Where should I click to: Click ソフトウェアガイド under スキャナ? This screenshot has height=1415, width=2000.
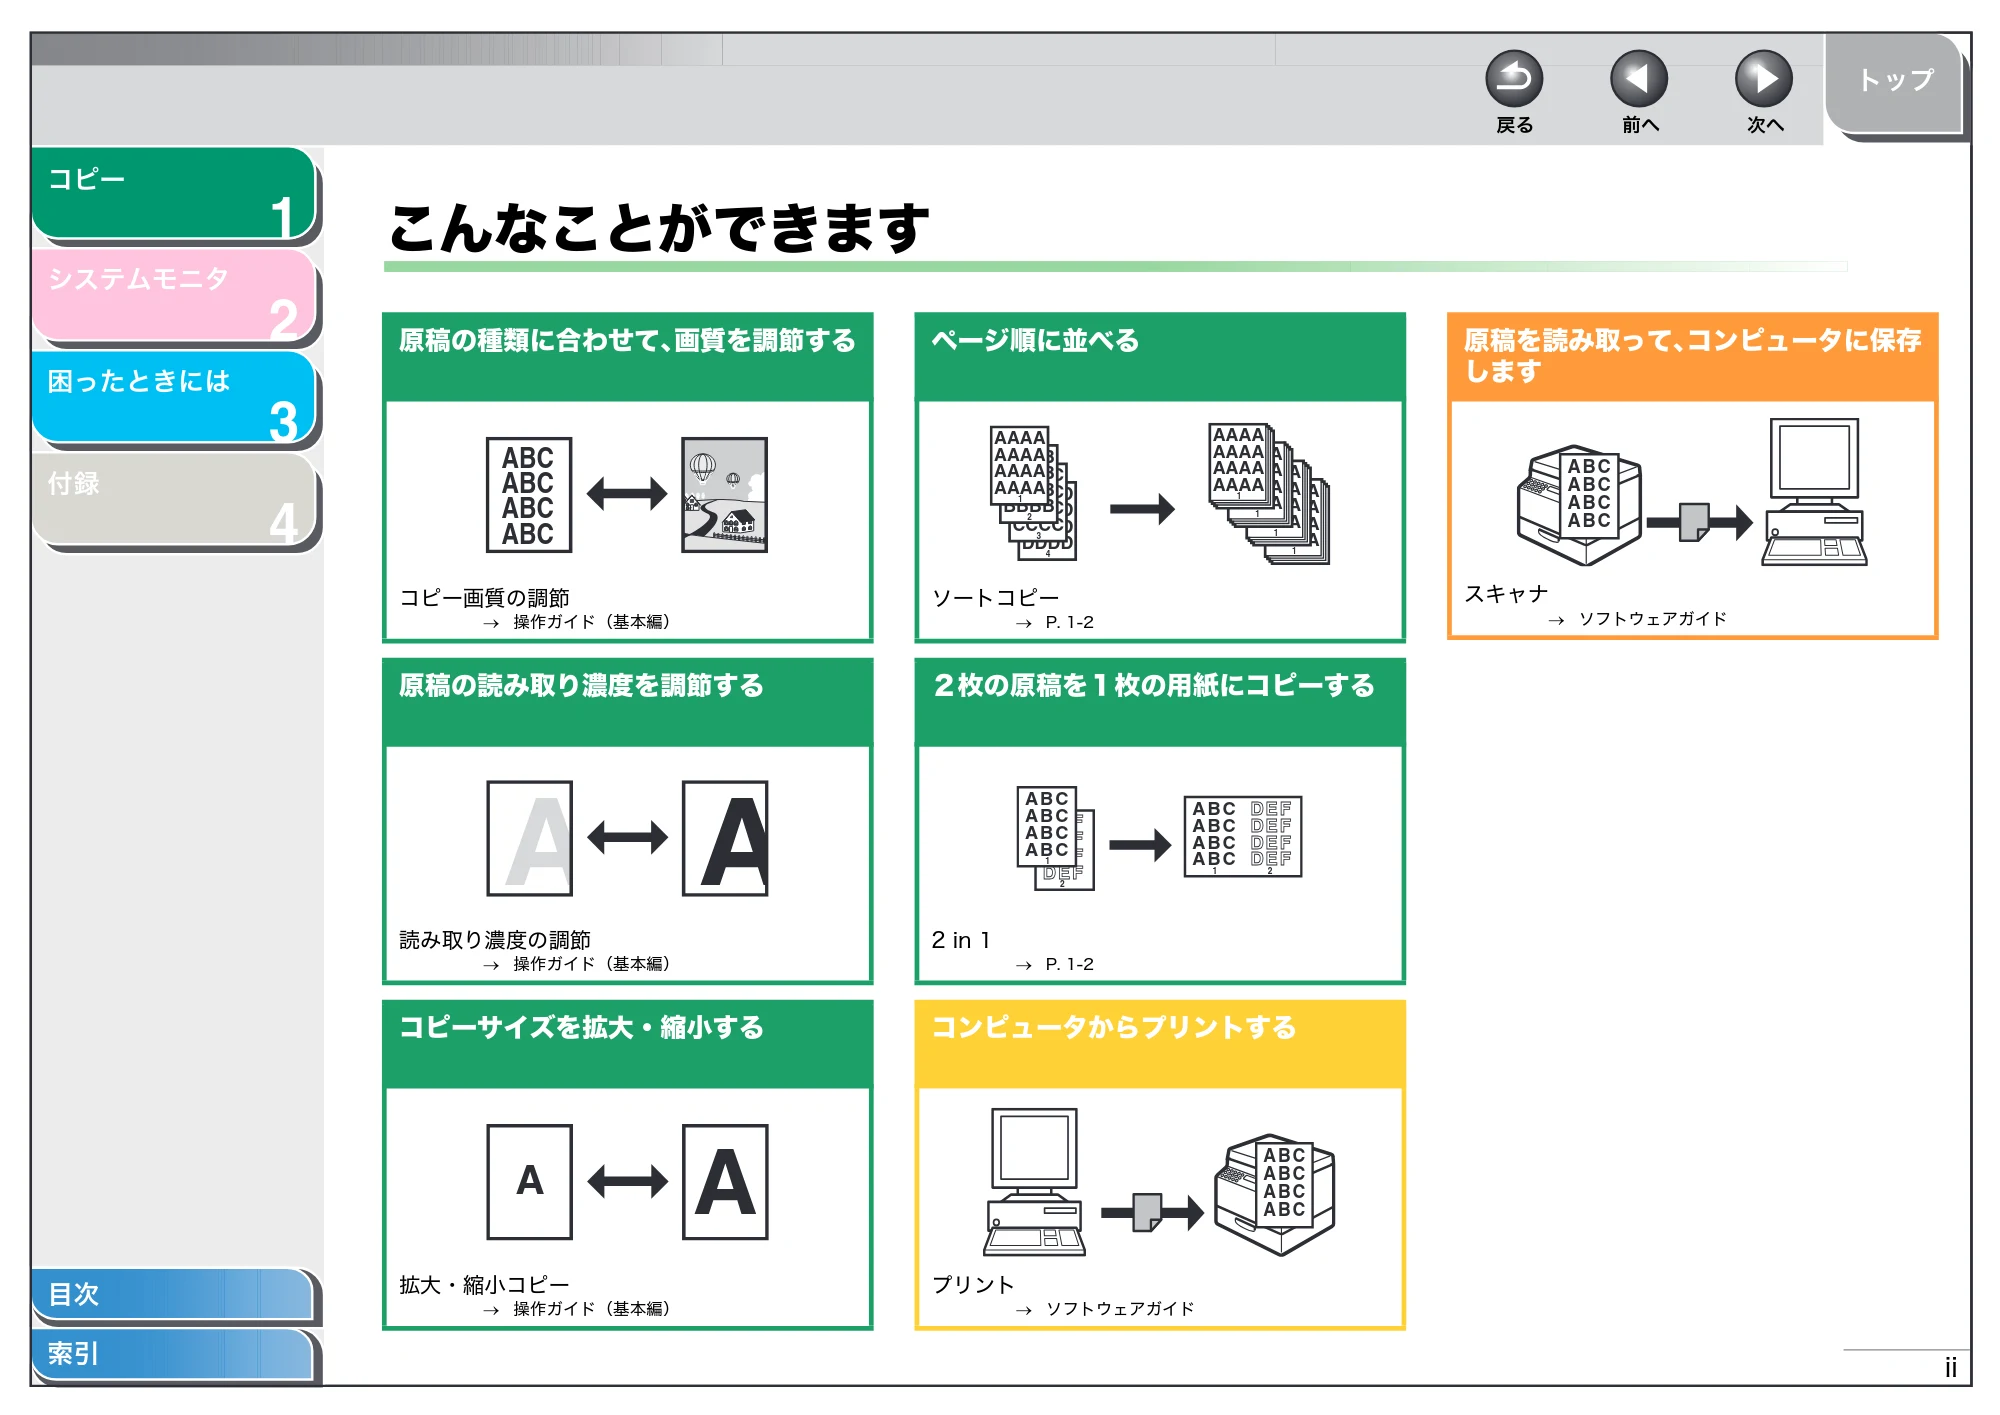[x=1652, y=619]
